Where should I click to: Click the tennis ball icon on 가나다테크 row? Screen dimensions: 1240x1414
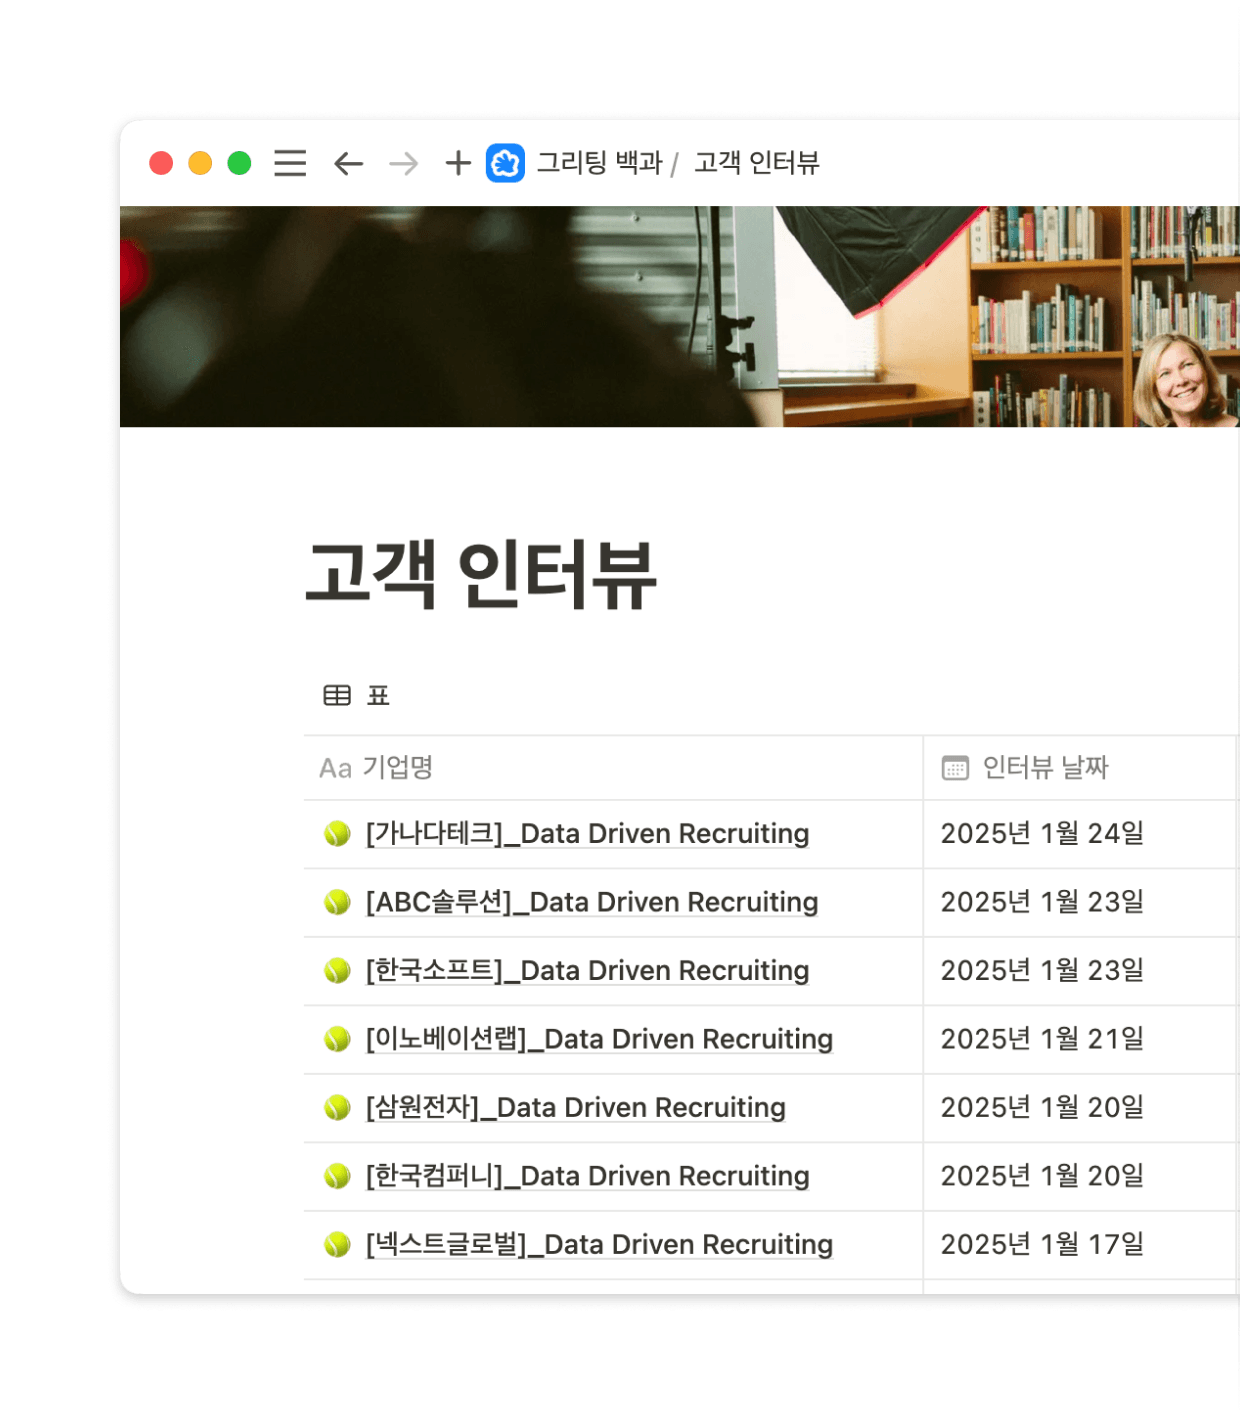[x=338, y=833]
